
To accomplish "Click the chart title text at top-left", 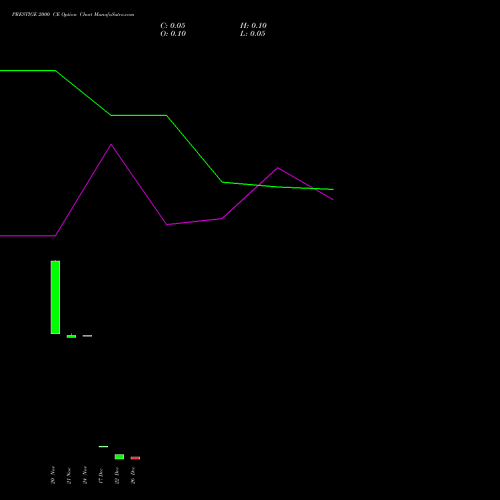I will 73,15.
